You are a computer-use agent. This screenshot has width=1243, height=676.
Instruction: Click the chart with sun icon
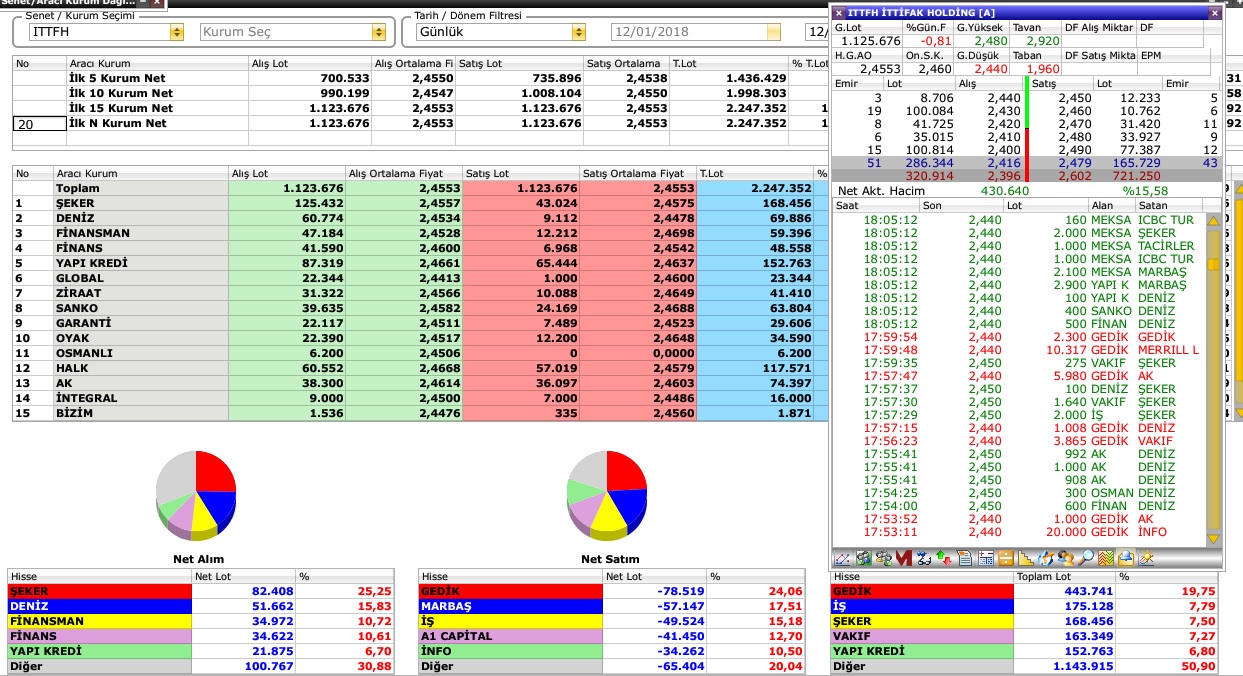coord(1146,559)
